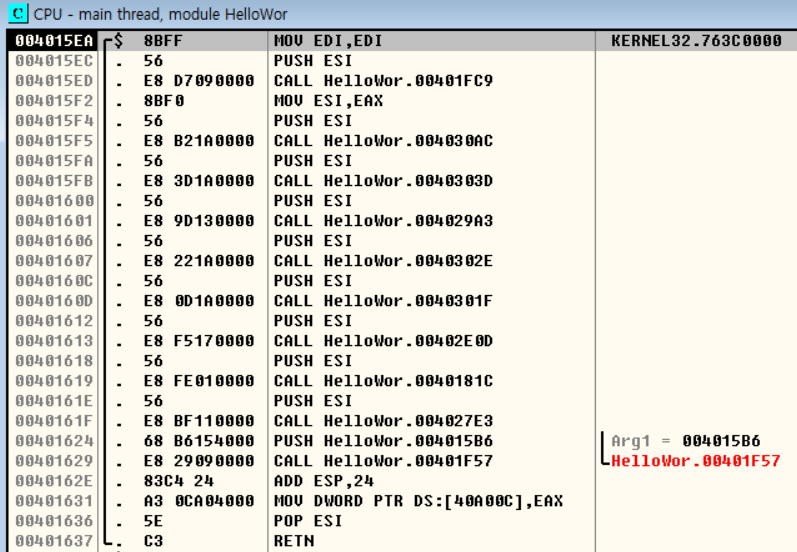
Task: Click hex bytes E8 9D130000
Action: point(199,221)
